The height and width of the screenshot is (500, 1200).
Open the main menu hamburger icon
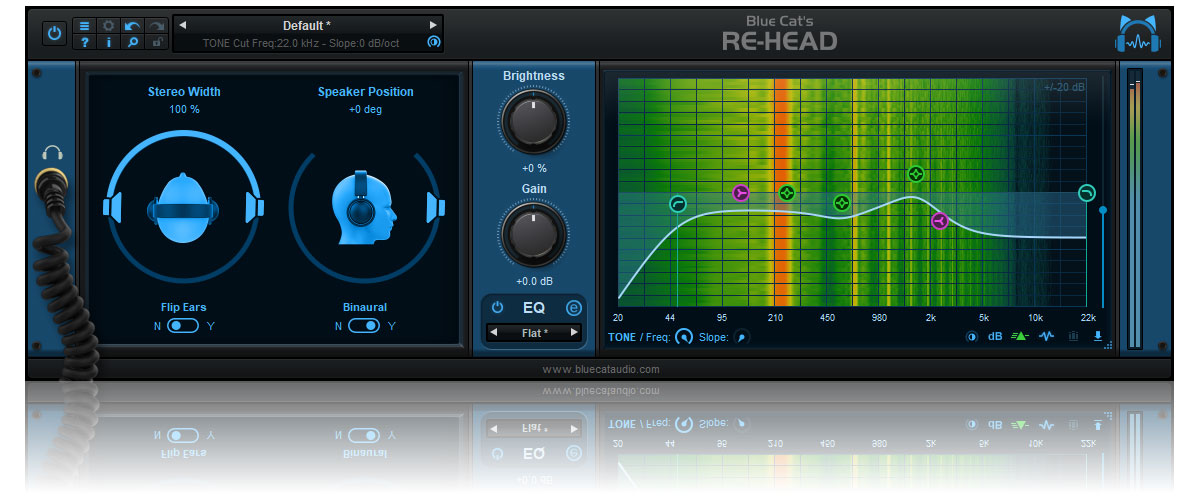(85, 25)
